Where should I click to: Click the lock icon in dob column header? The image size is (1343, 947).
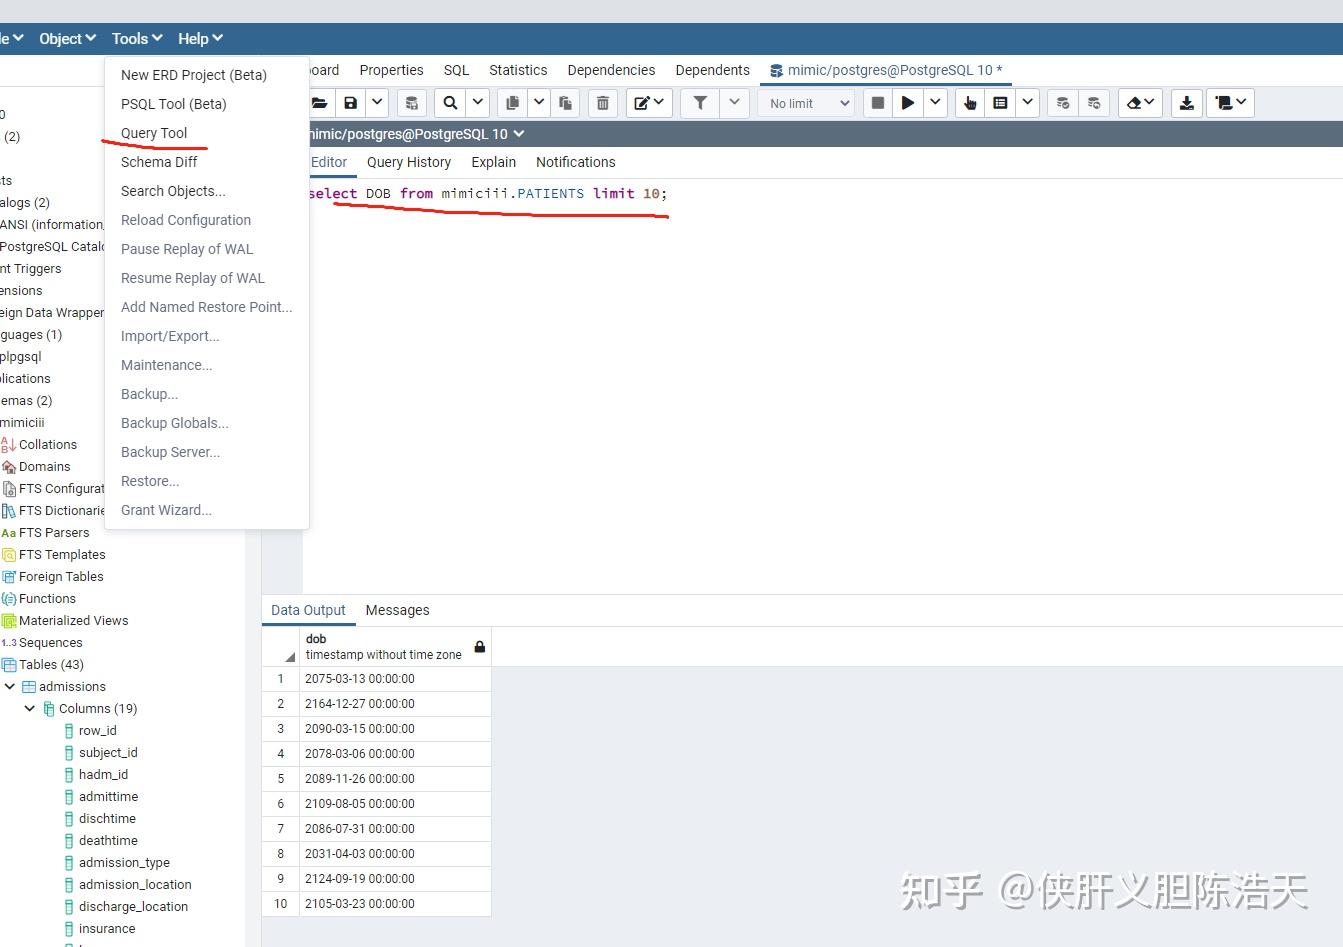click(x=479, y=647)
